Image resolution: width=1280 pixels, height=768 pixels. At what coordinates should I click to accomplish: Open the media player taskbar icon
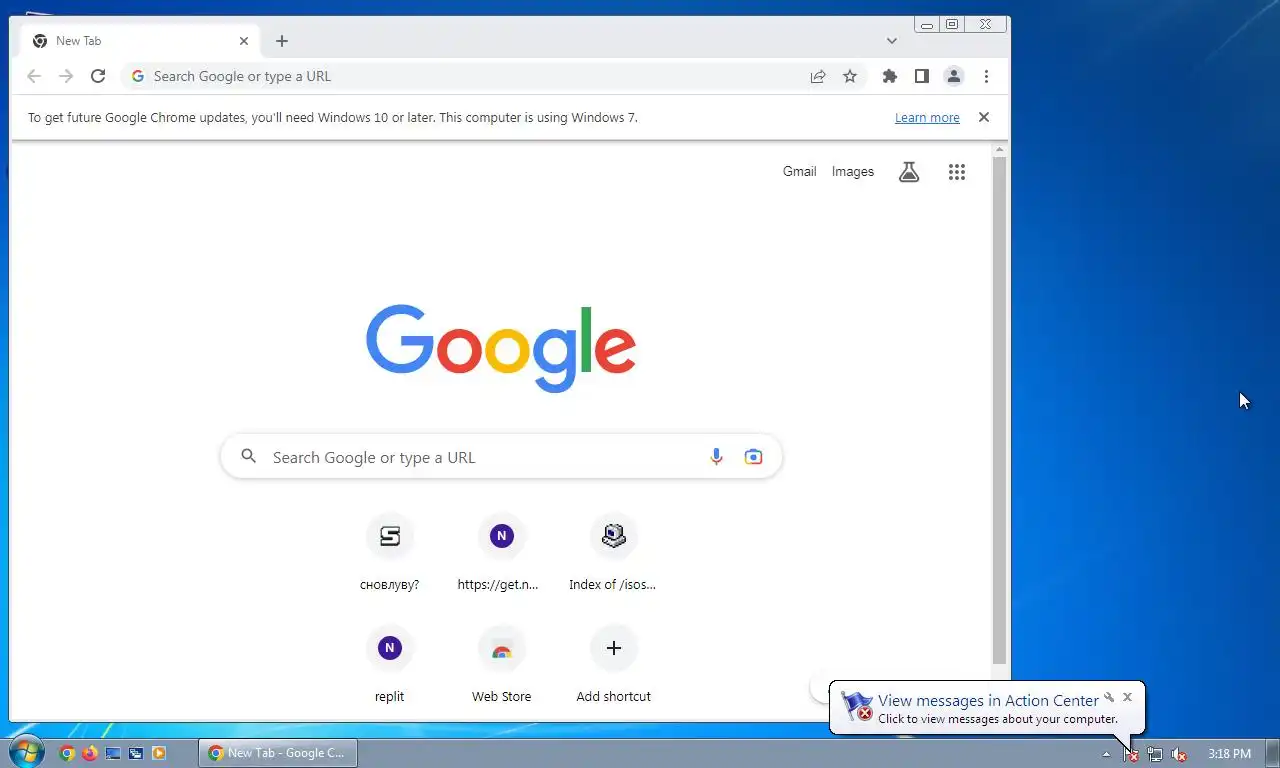[x=159, y=753]
